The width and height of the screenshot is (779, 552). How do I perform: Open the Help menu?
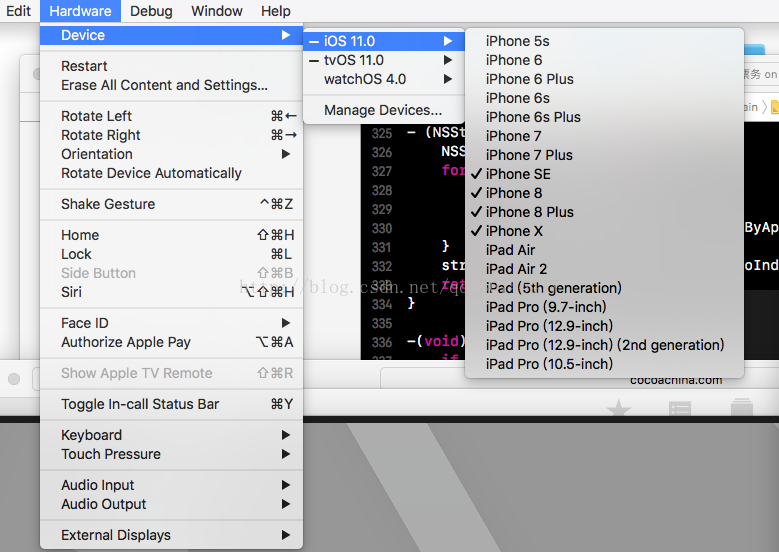[x=276, y=11]
